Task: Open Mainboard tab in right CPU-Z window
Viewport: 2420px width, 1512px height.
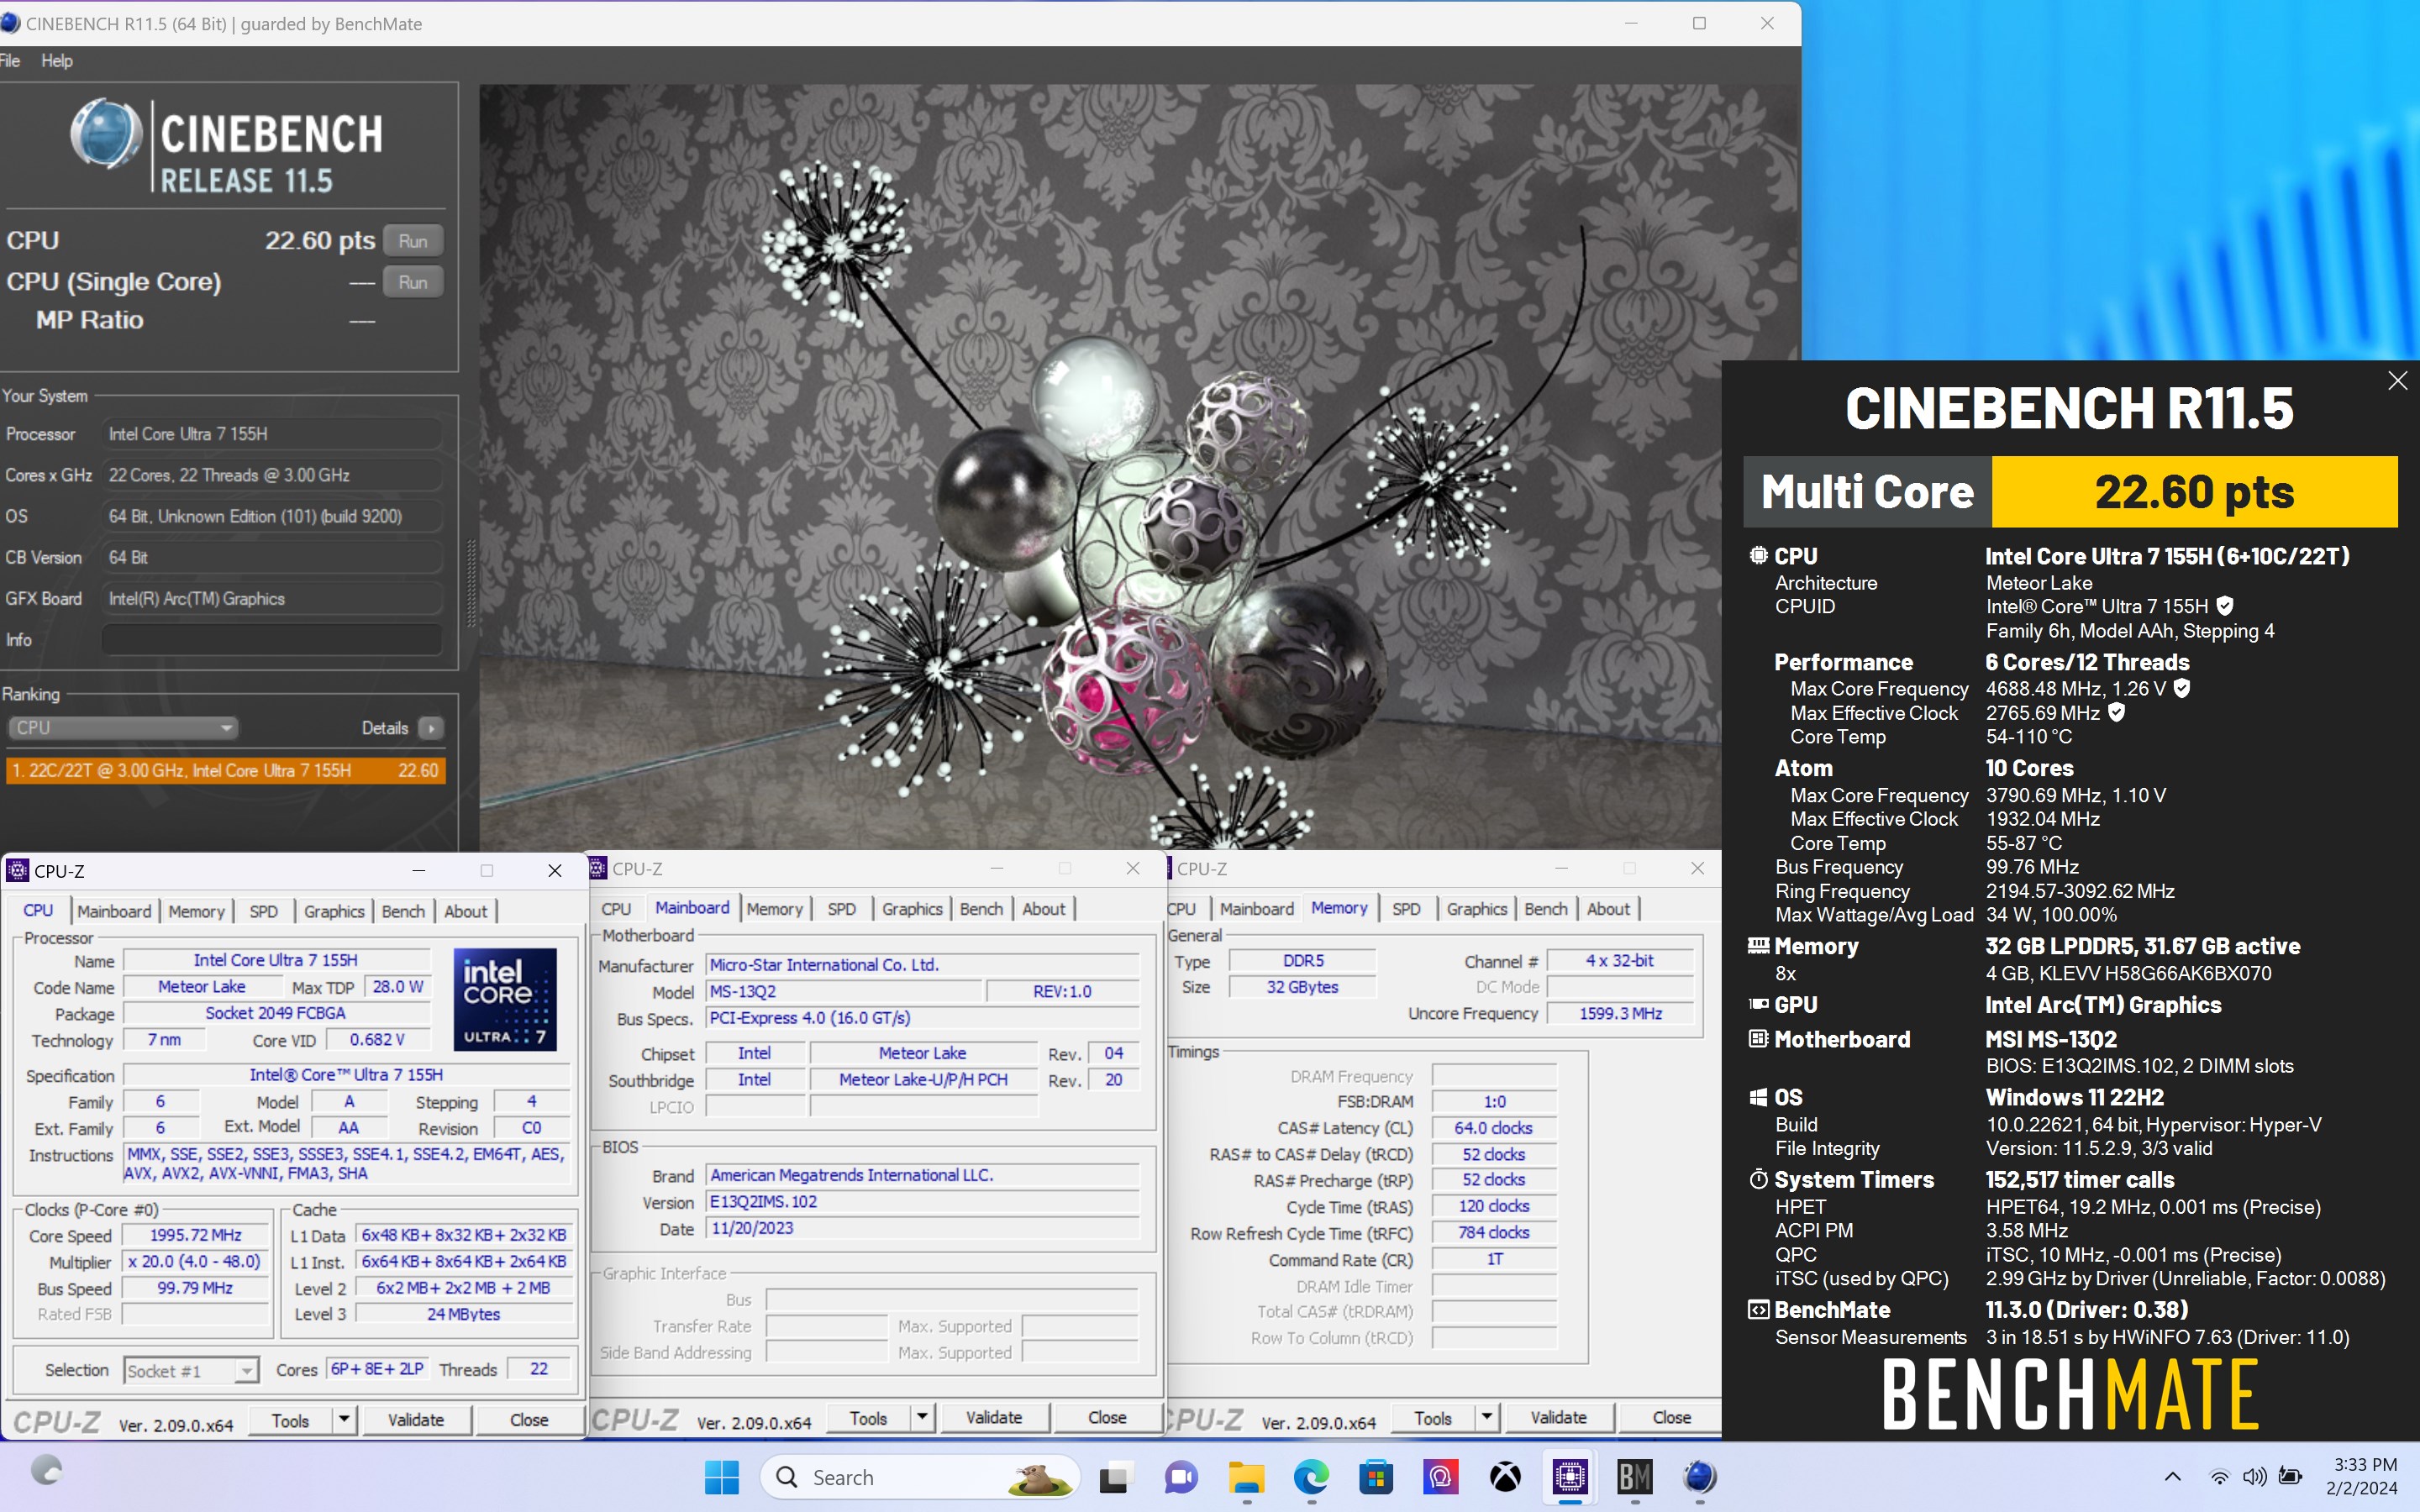Action: [1256, 909]
